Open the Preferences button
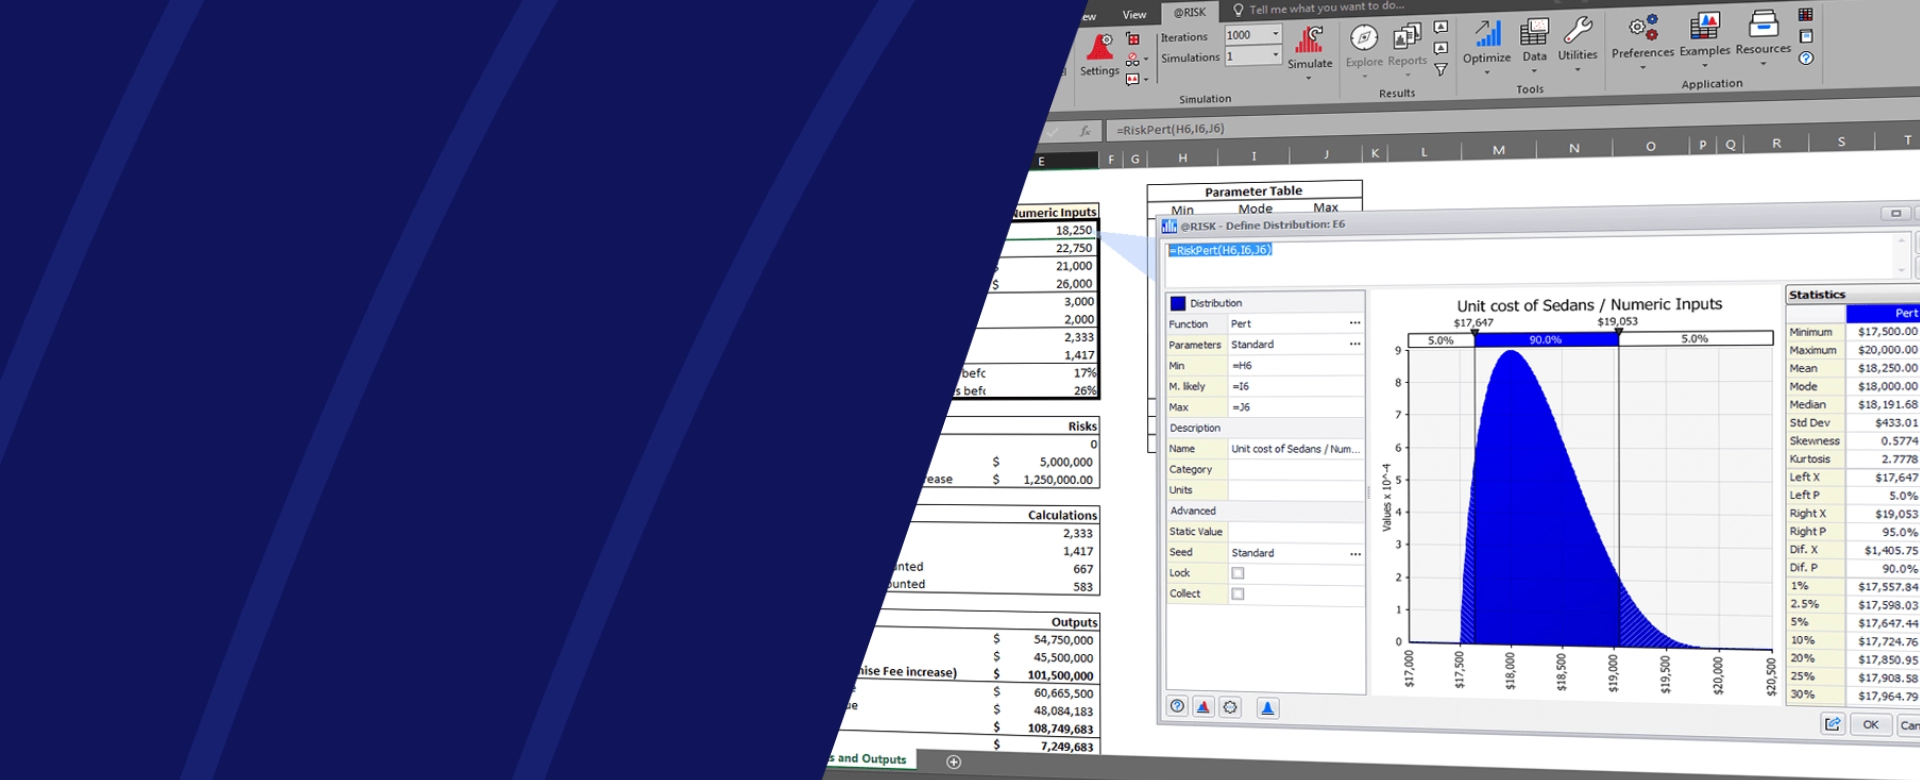This screenshot has height=780, width=1920. coord(1642,36)
